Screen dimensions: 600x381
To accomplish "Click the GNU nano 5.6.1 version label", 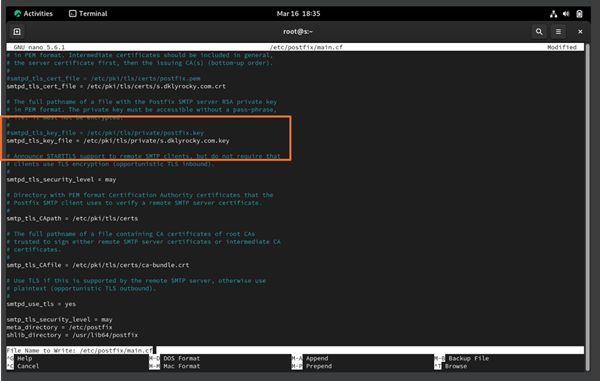I will click(x=39, y=47).
